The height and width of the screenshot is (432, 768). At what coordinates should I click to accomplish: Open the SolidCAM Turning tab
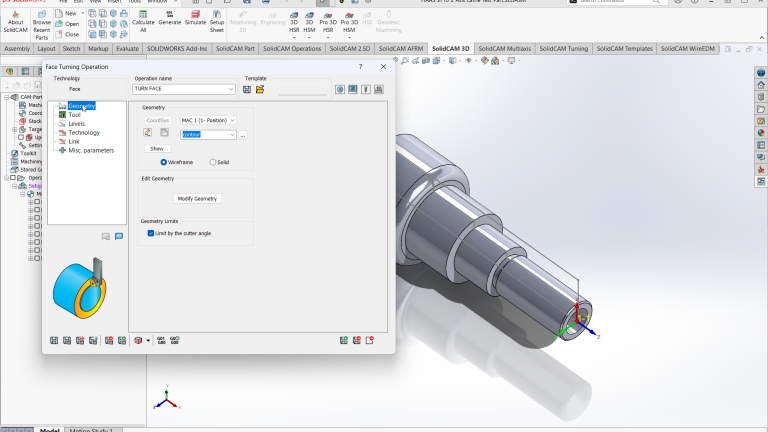point(563,48)
